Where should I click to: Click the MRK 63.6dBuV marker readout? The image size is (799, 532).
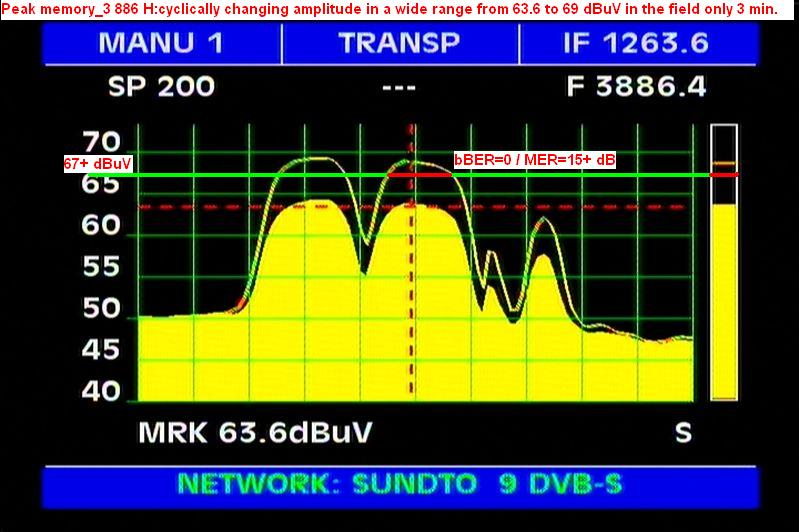(x=255, y=433)
